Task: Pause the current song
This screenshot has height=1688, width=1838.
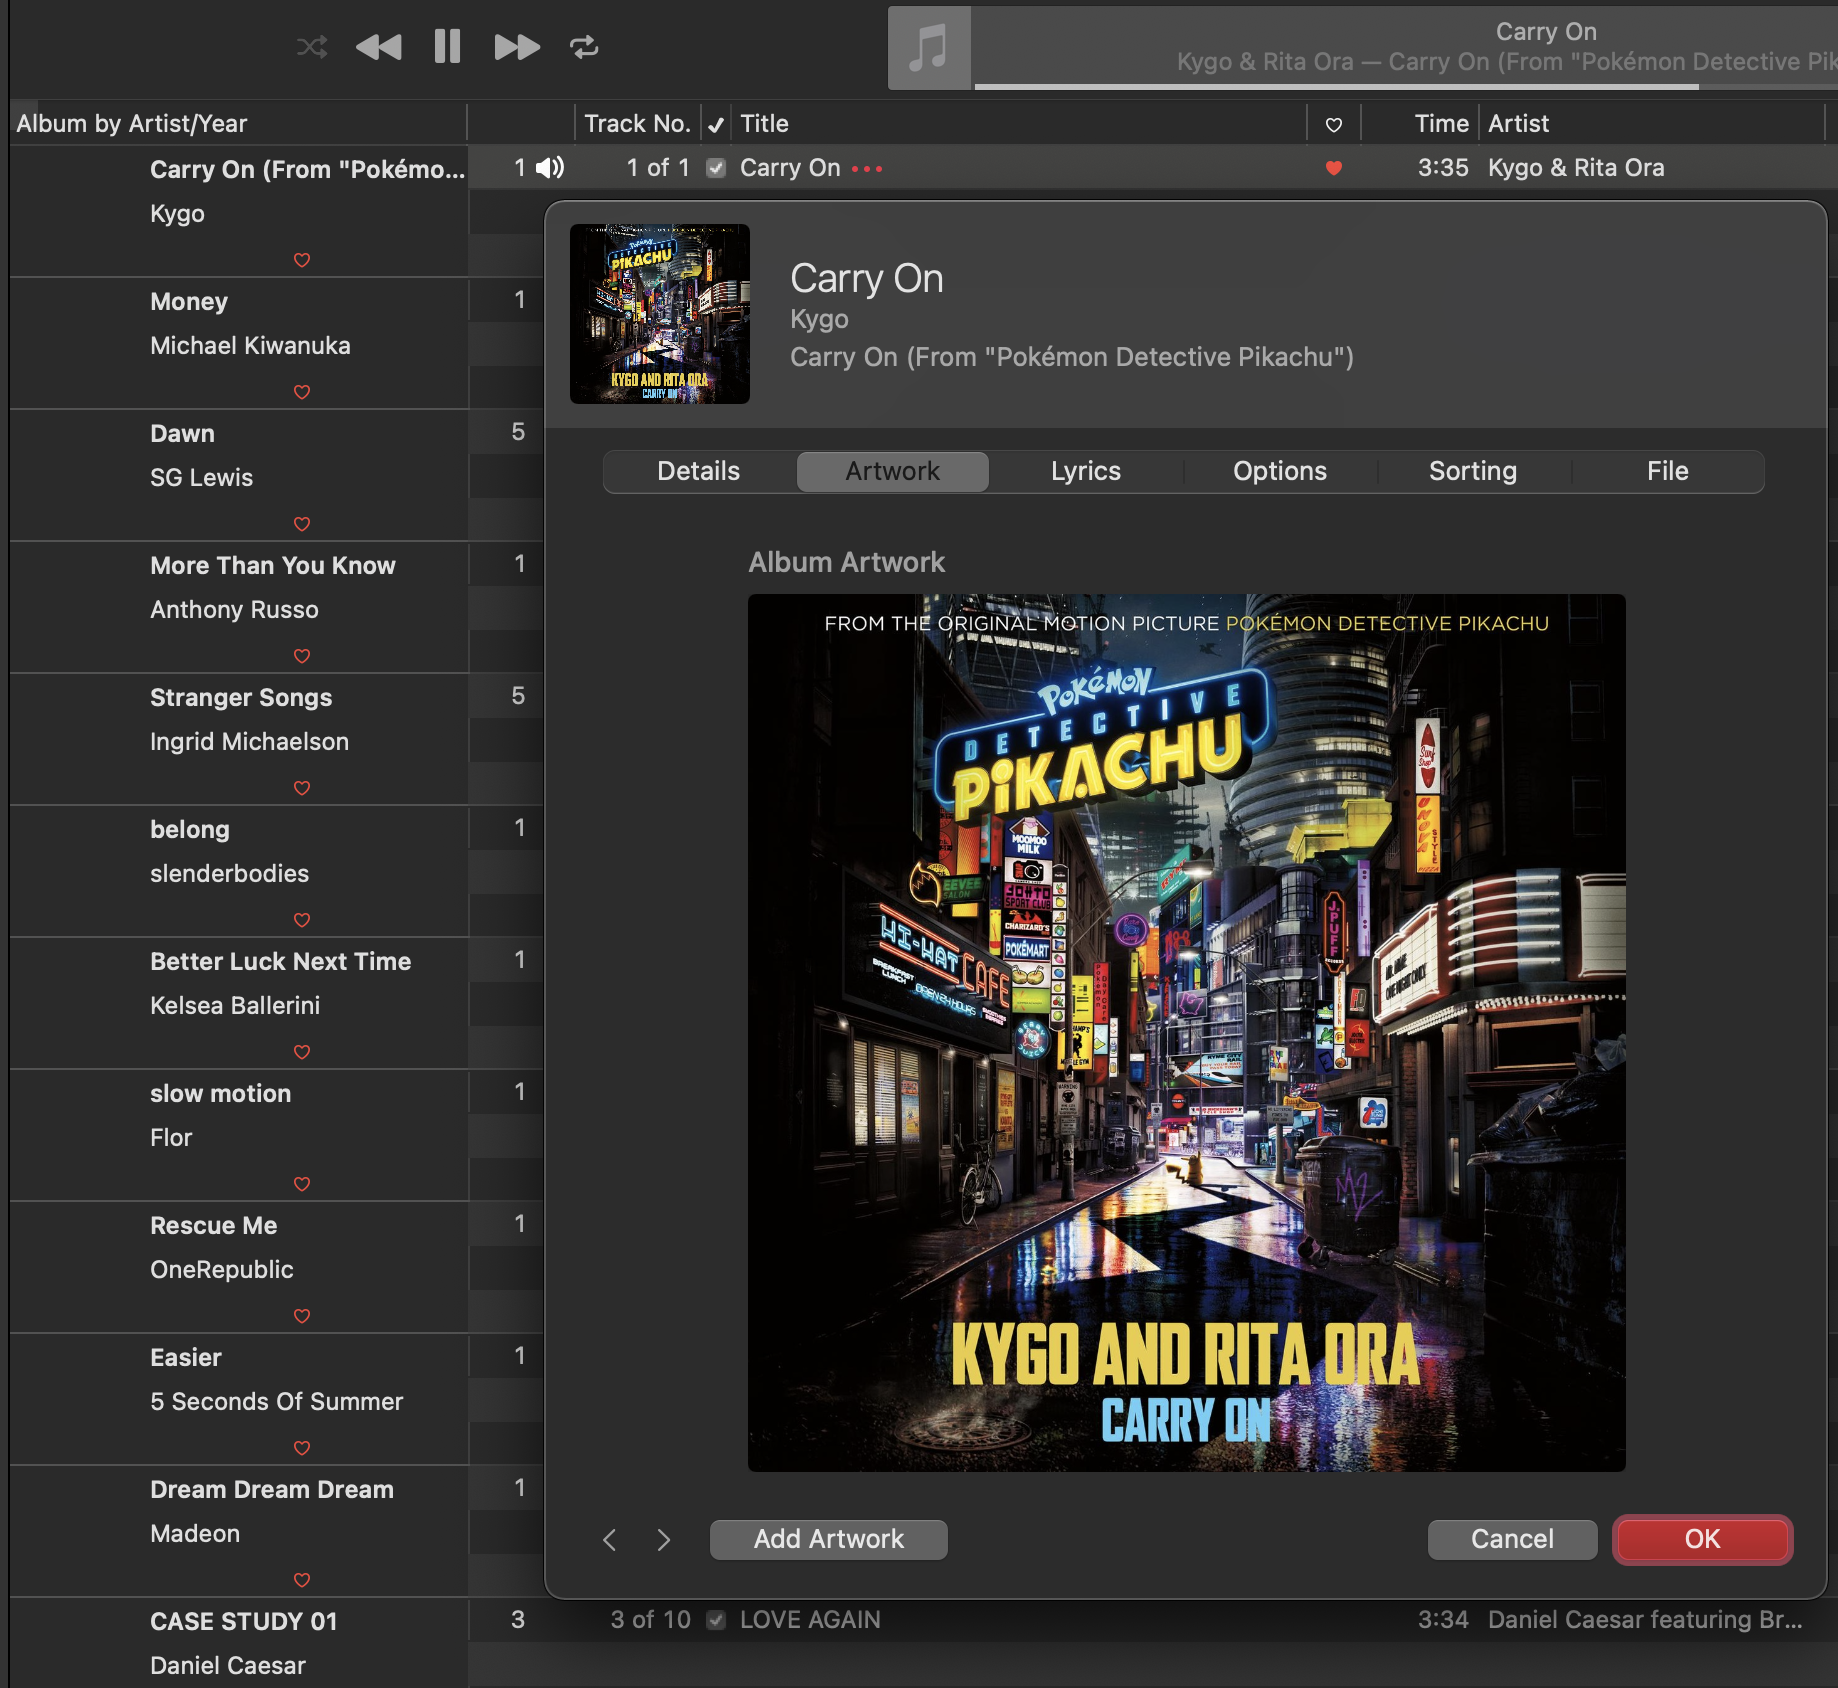Action: (447, 47)
